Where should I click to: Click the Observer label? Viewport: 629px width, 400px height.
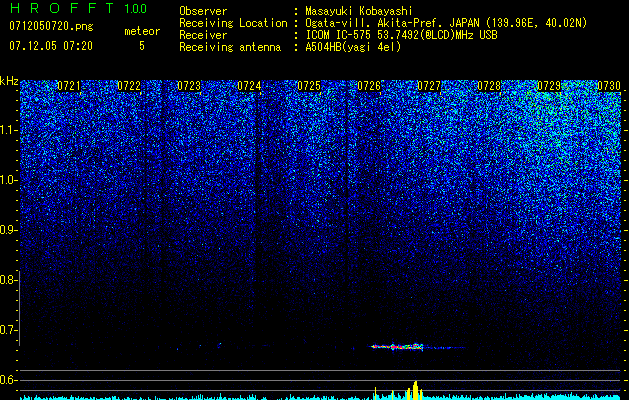pyautogui.click(x=203, y=11)
